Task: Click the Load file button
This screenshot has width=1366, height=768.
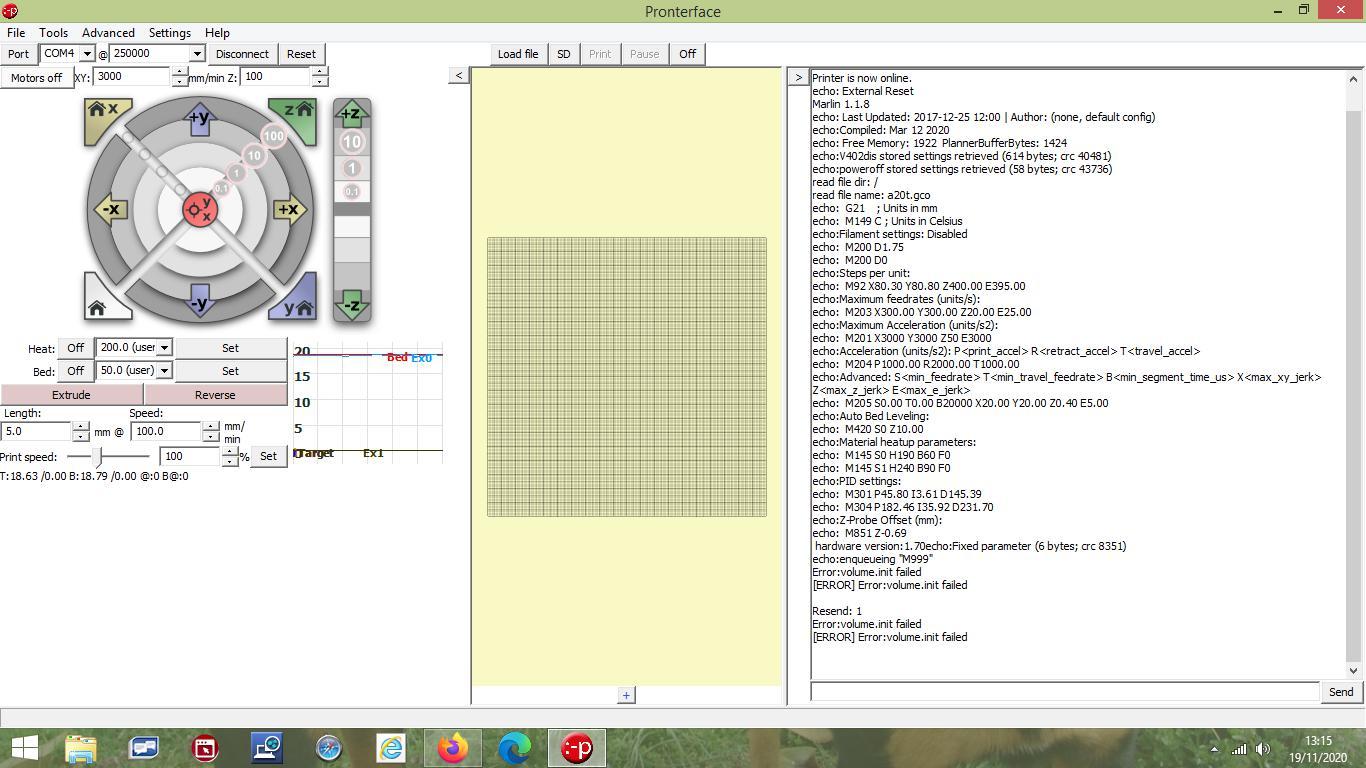Action: [518, 54]
